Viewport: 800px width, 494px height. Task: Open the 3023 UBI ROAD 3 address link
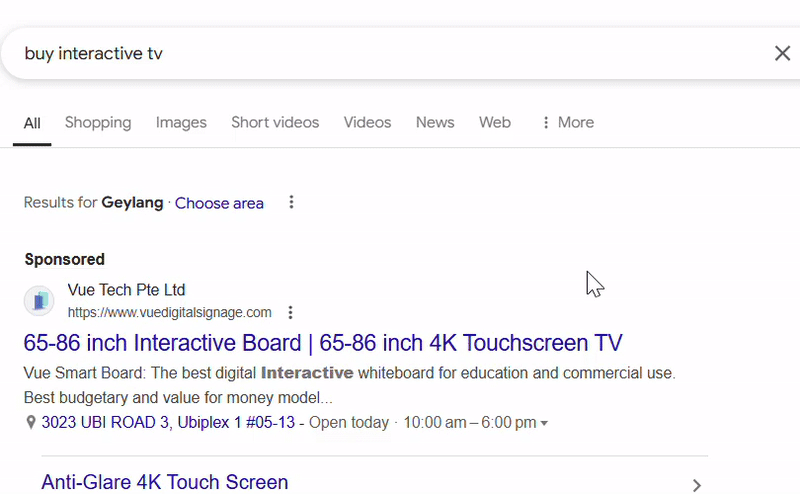click(x=168, y=423)
